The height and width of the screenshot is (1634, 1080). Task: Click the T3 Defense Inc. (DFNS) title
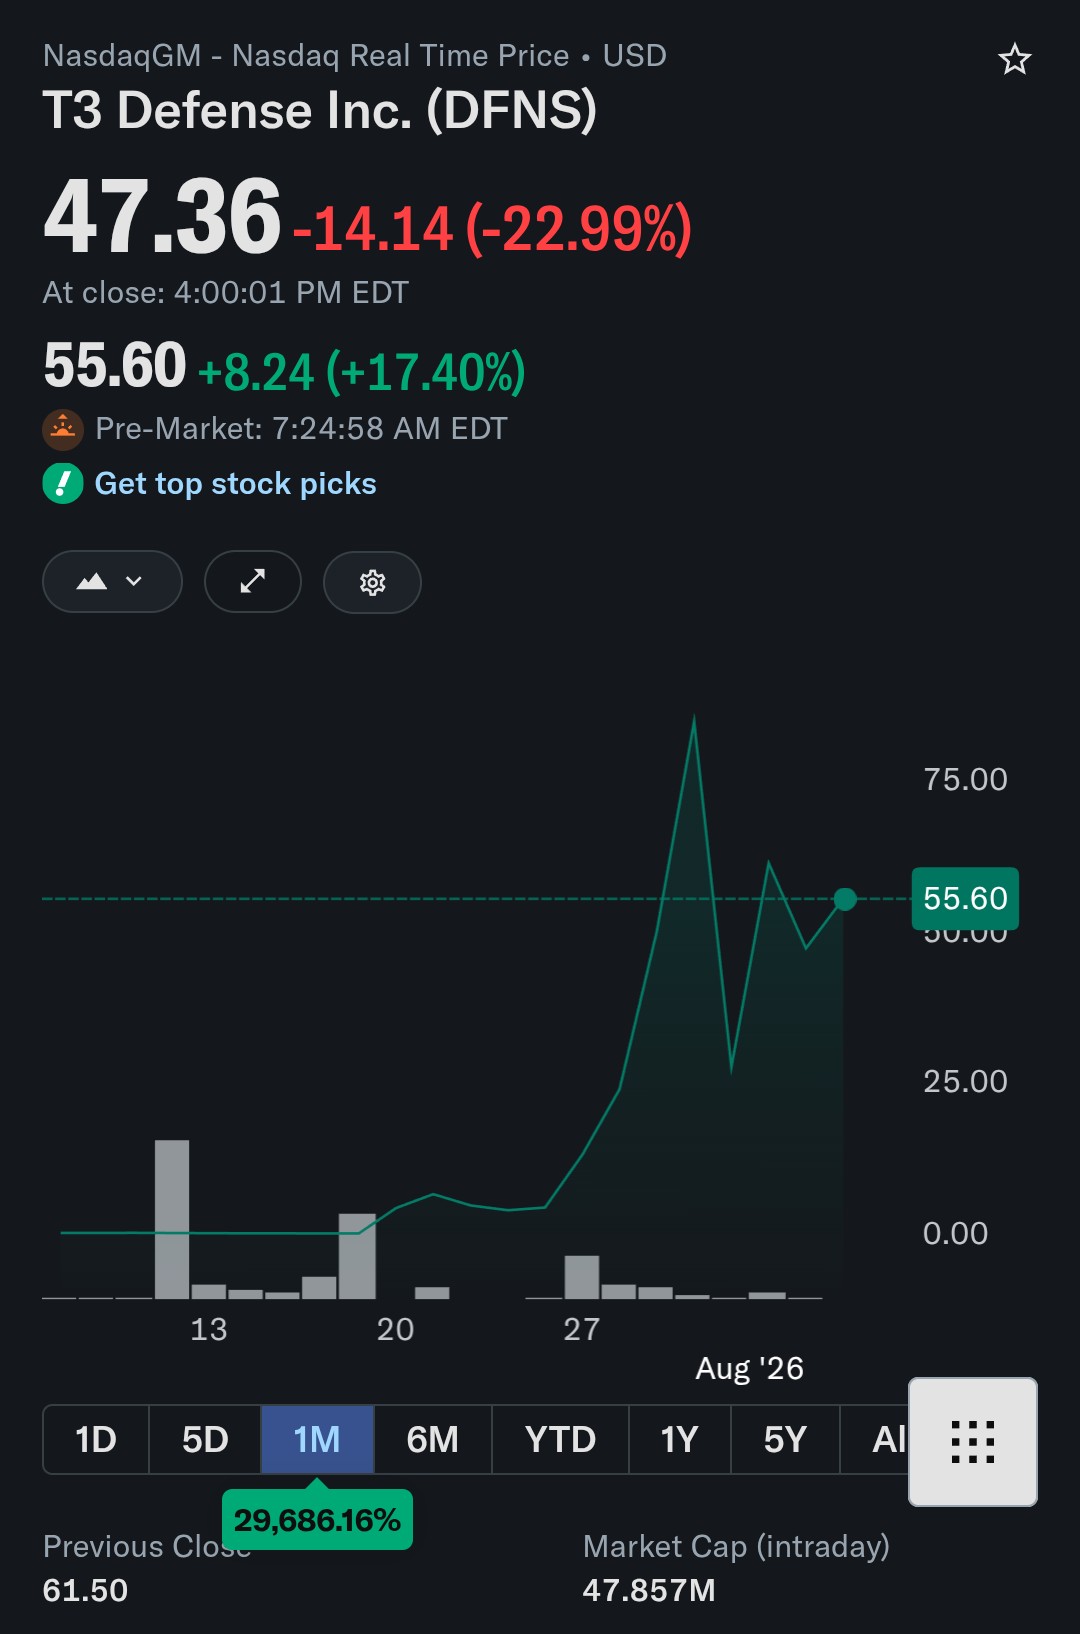tap(320, 110)
